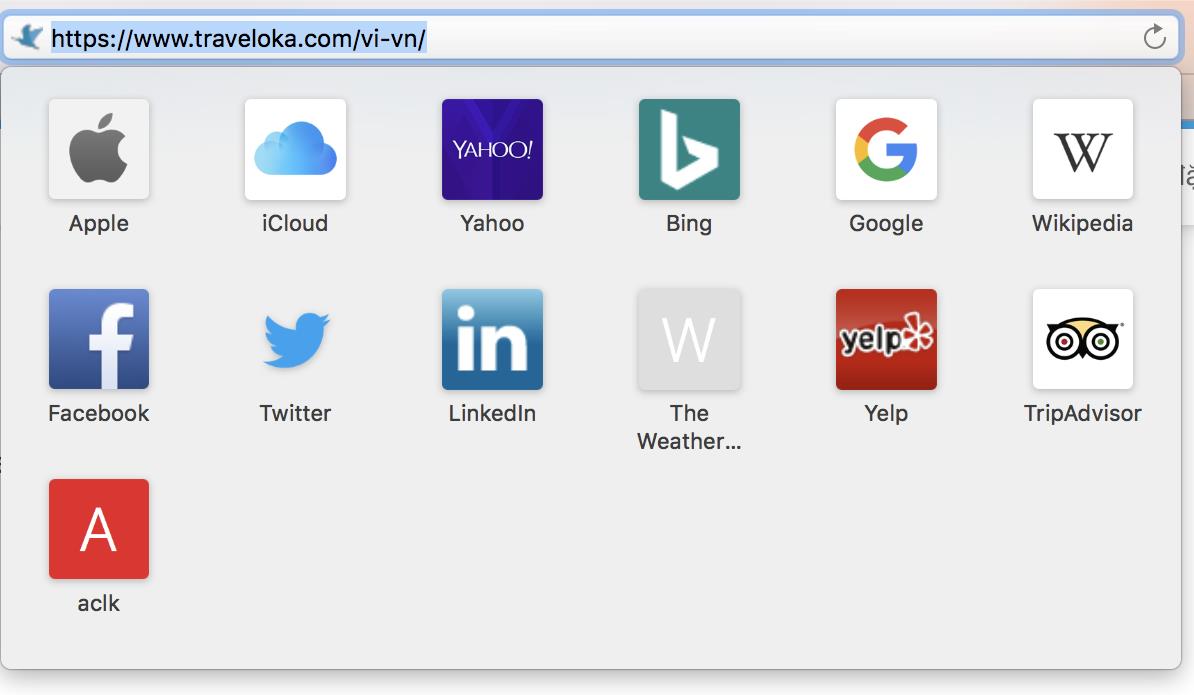1194x695 pixels.
Task: Open the iCloud favorite icon
Action: tap(295, 149)
